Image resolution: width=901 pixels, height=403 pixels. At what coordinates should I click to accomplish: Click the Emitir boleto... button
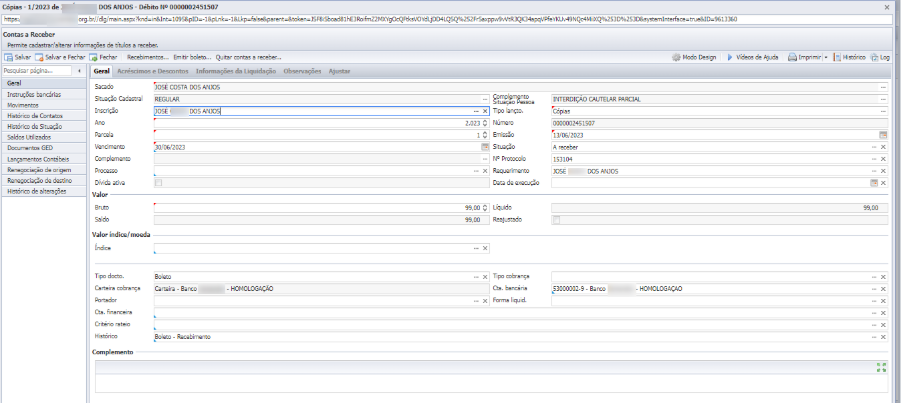click(x=192, y=57)
